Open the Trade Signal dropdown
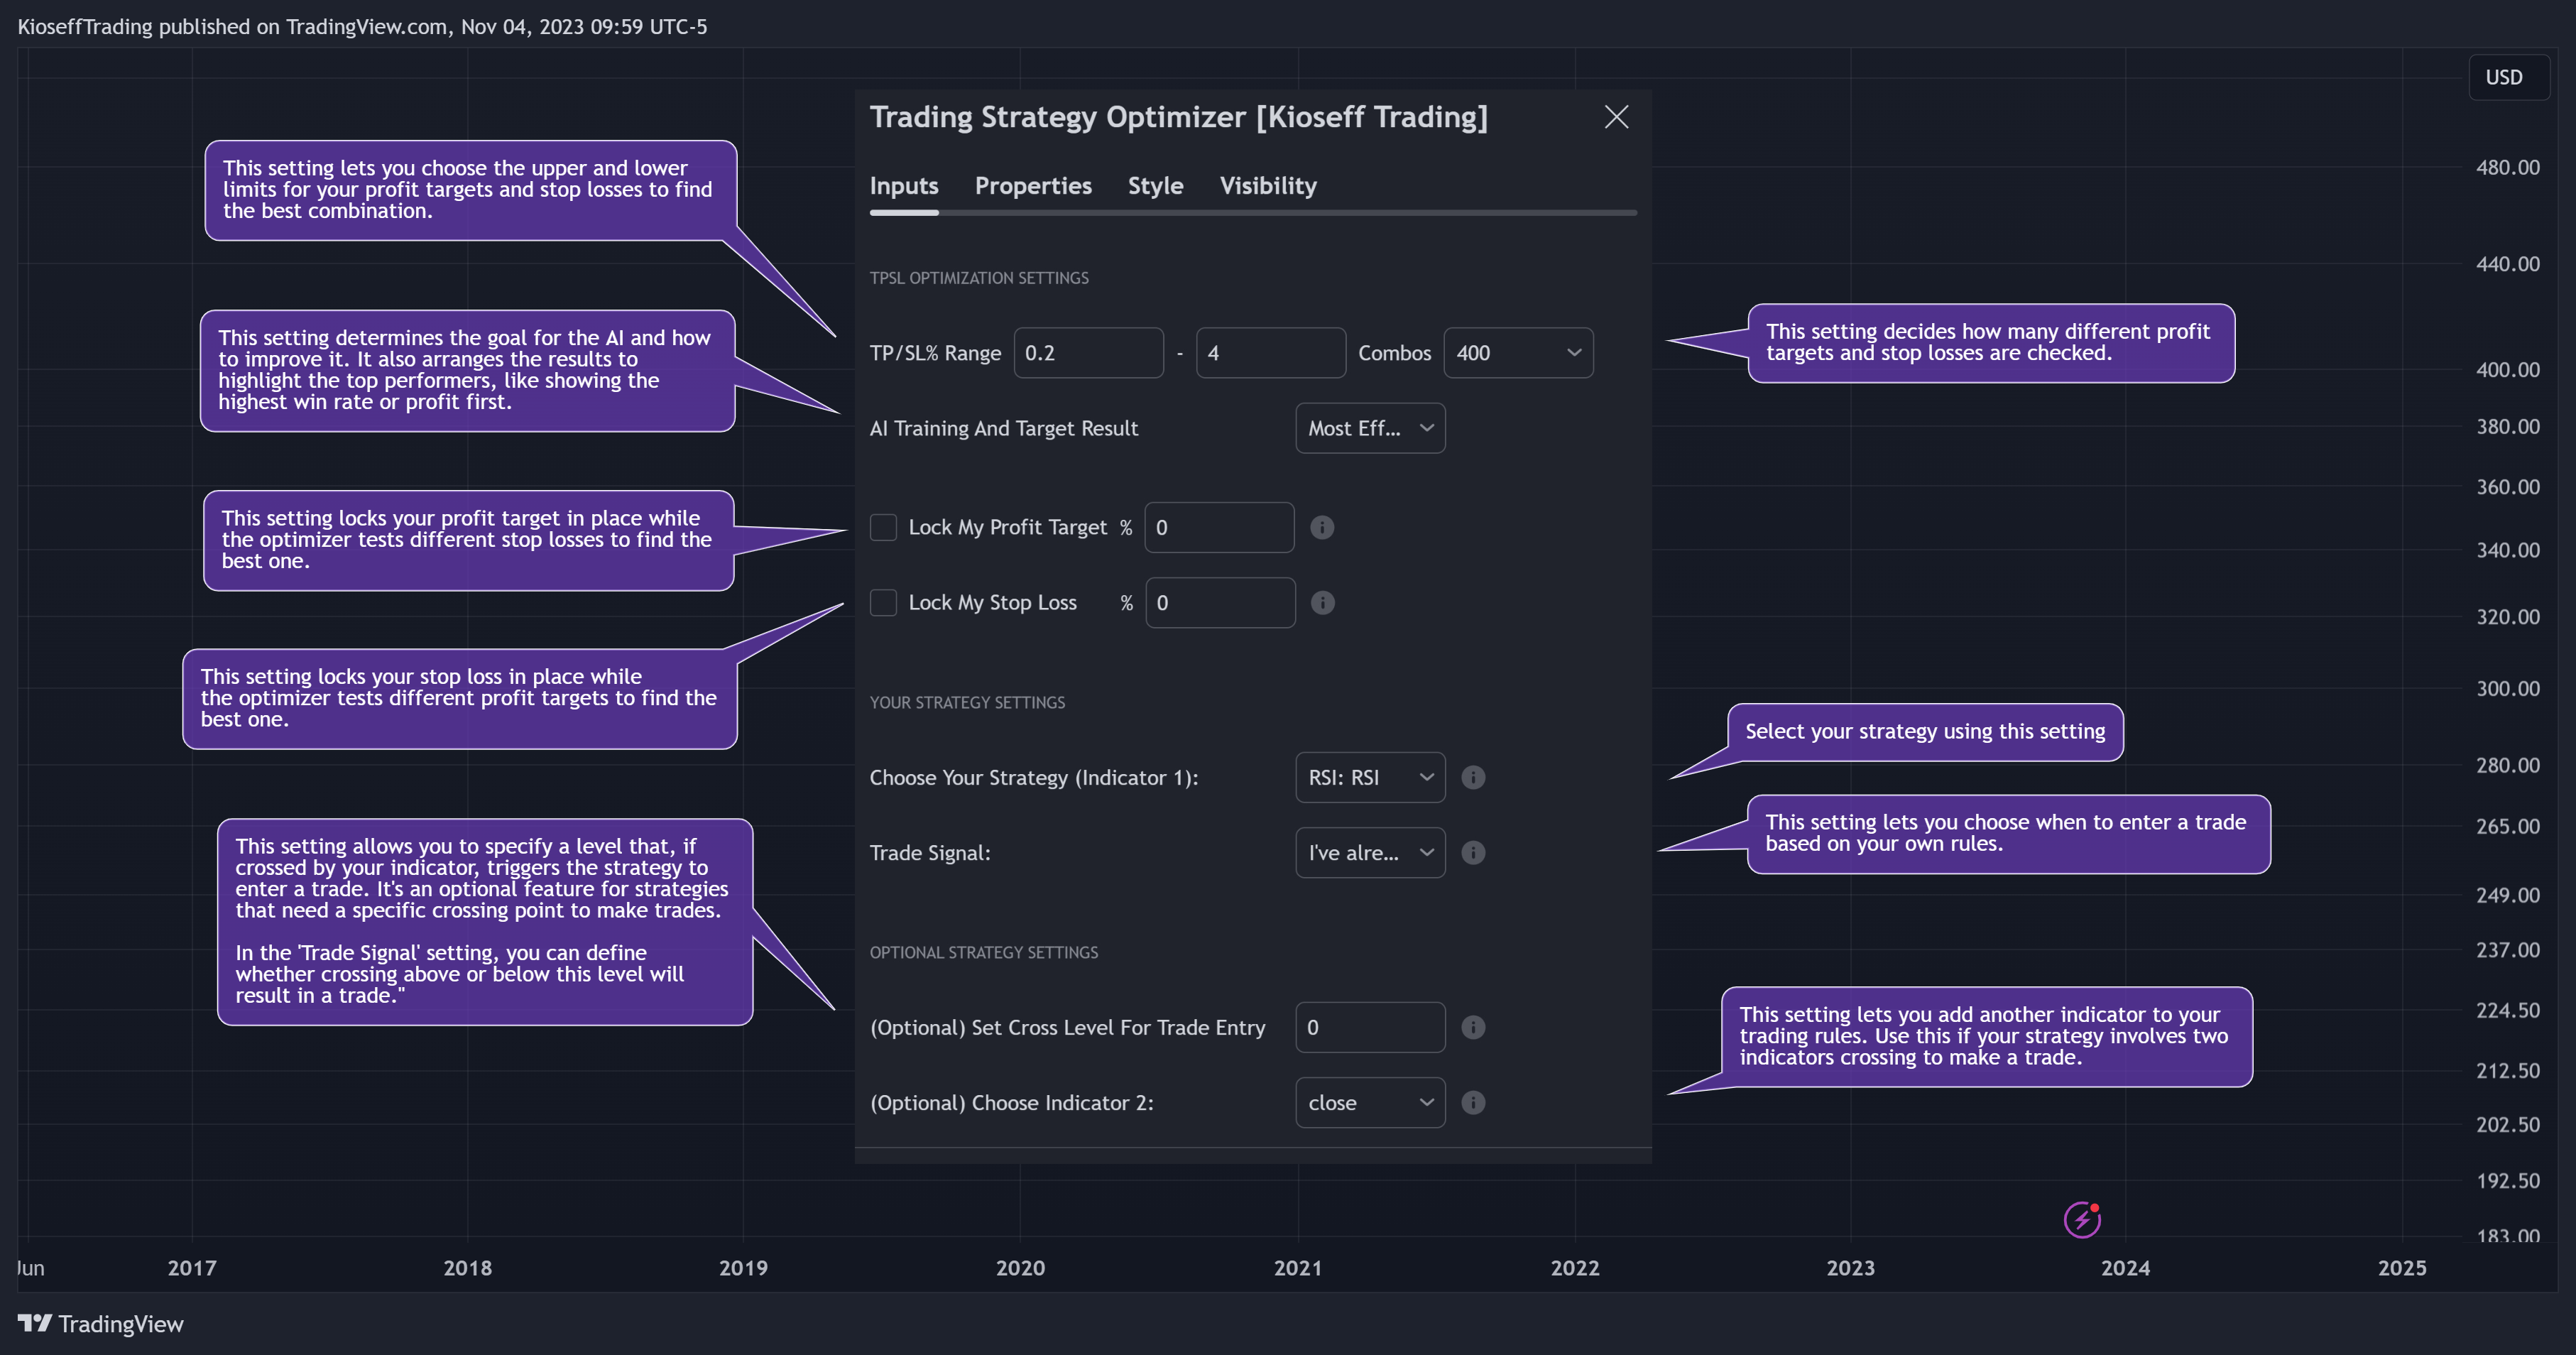Viewport: 2576px width, 1355px height. [1370, 852]
